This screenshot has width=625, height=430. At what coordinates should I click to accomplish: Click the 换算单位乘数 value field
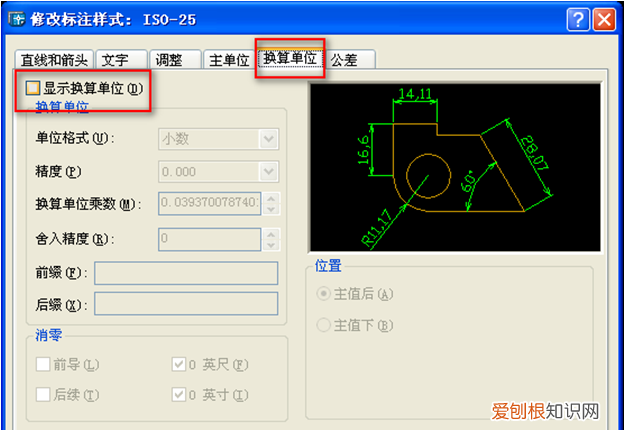[210, 204]
